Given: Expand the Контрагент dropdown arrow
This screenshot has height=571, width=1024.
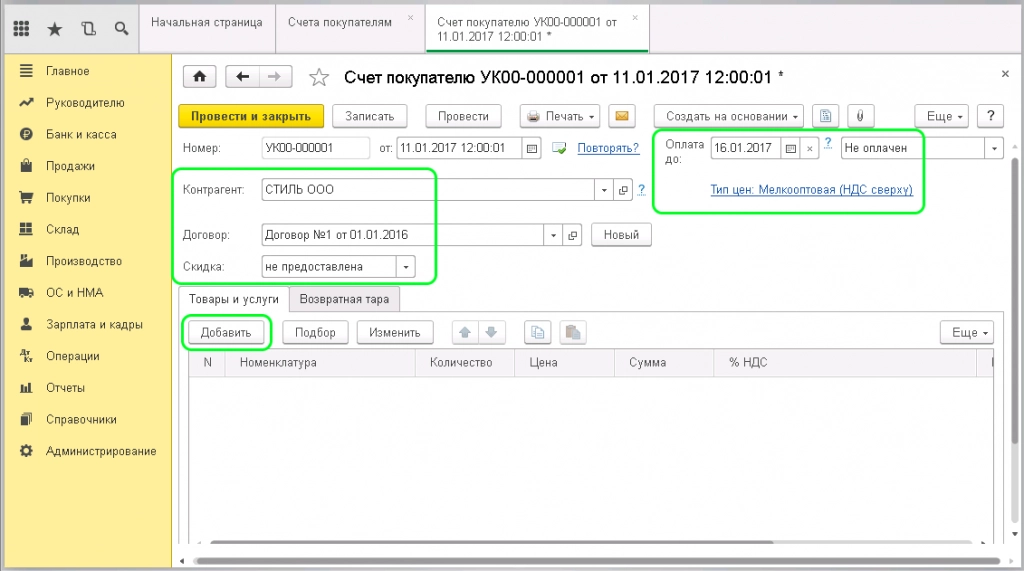Looking at the screenshot, I should pyautogui.click(x=603, y=190).
